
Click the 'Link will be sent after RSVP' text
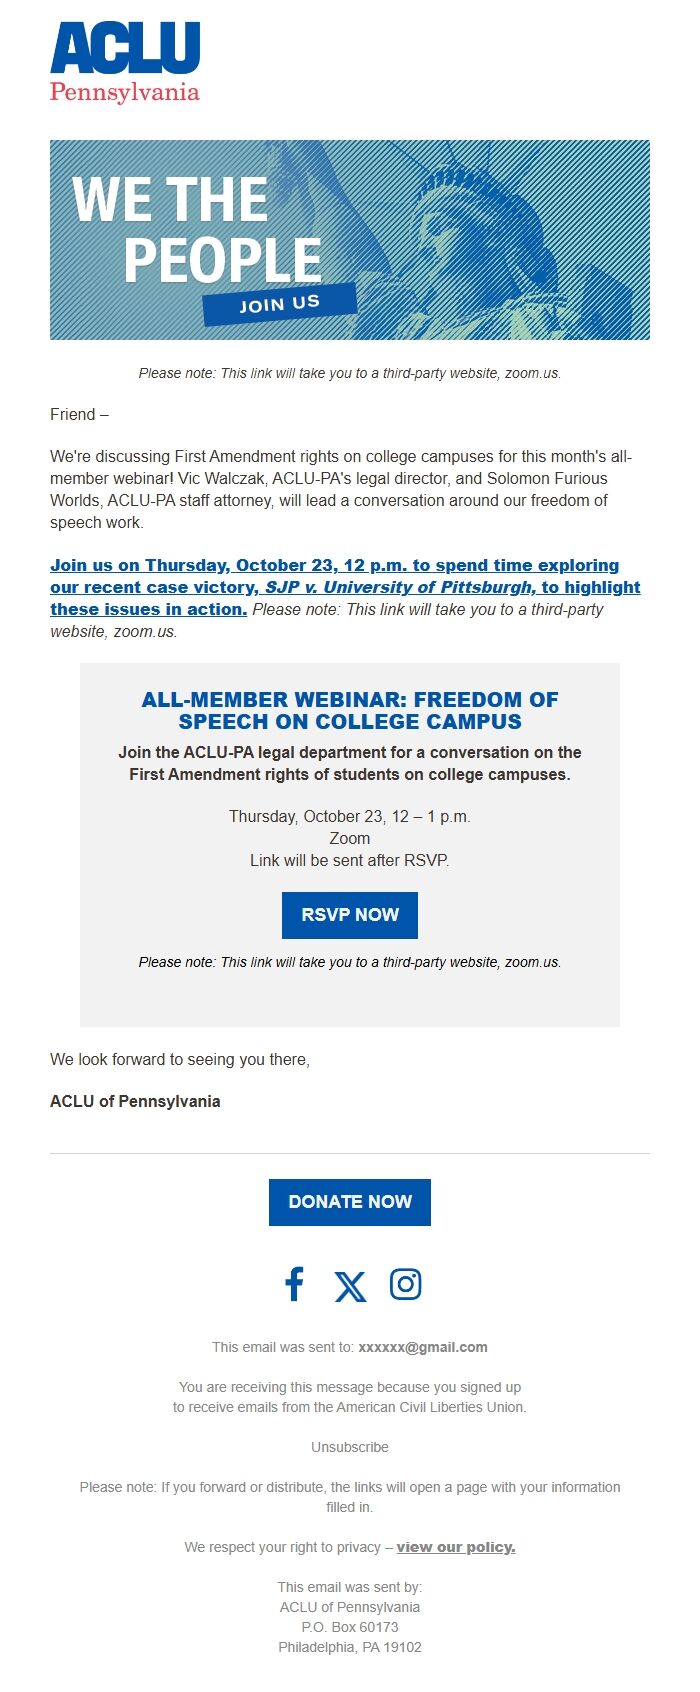(350, 860)
